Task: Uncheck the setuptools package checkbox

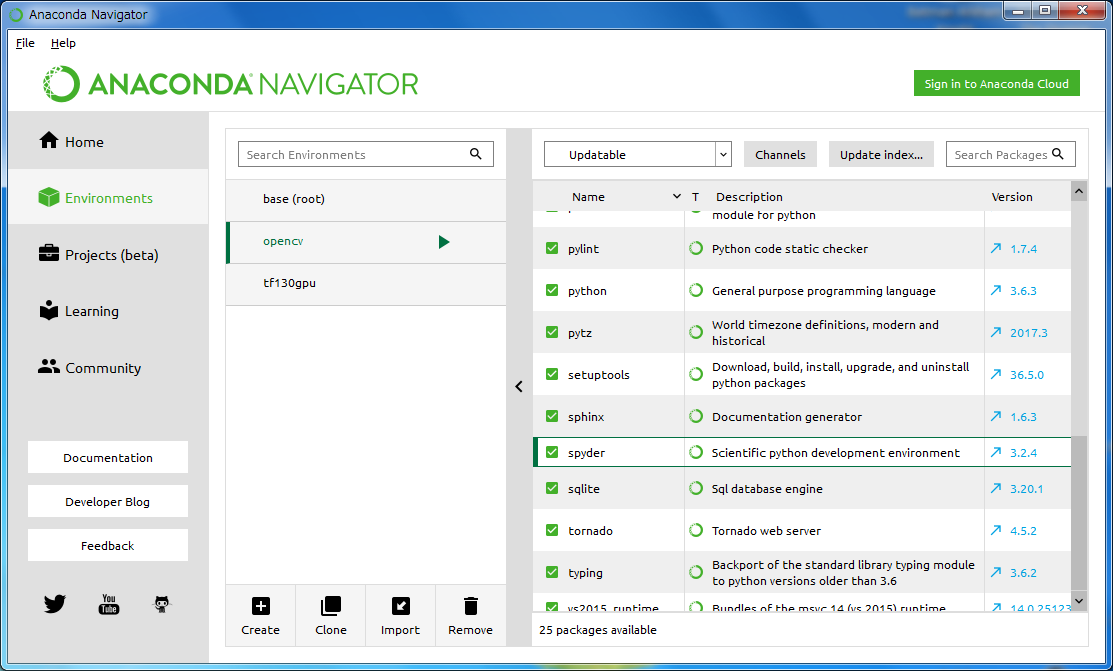Action: (552, 374)
